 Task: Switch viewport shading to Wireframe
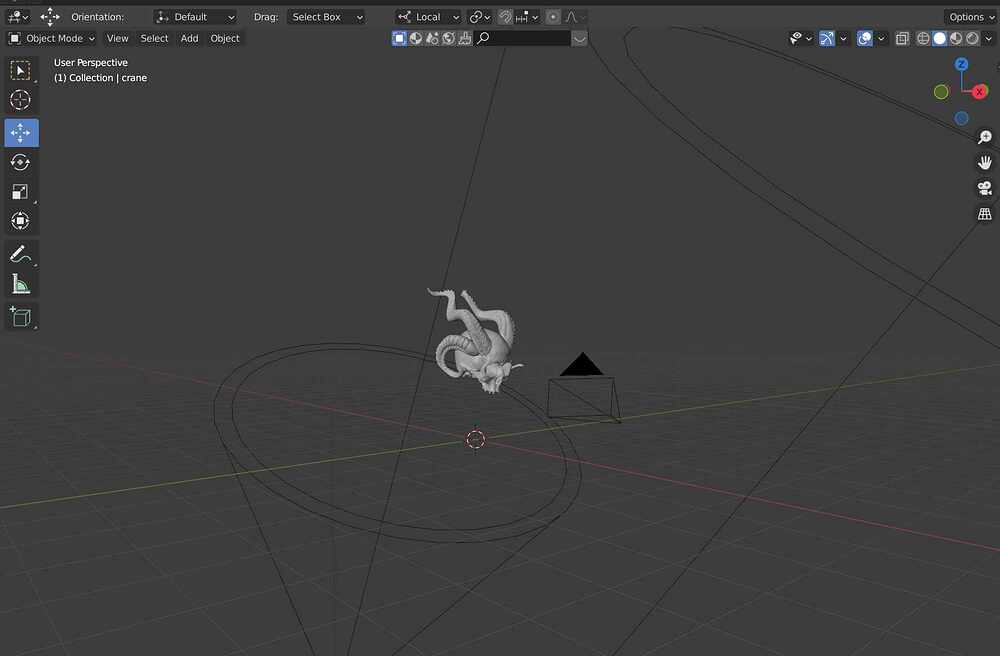pos(923,38)
